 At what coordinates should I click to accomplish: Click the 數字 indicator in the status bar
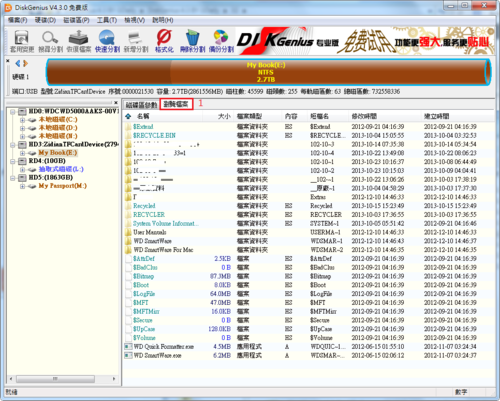pyautogui.click(x=461, y=392)
